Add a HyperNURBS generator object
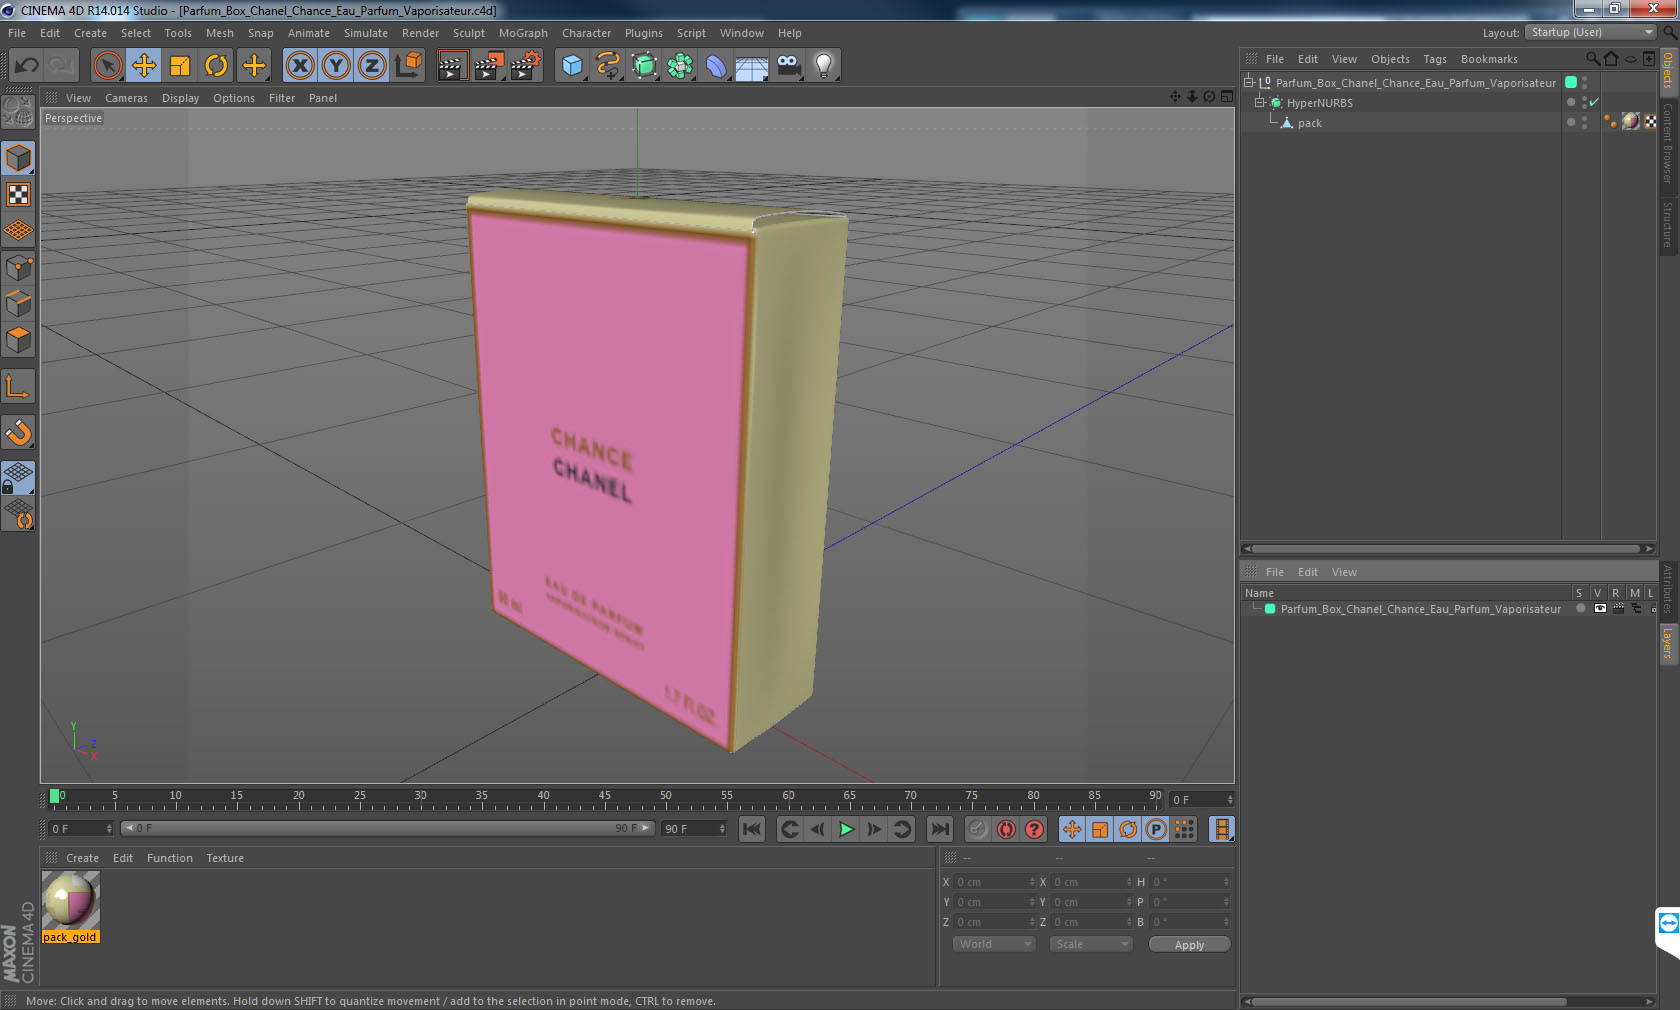 coord(645,66)
